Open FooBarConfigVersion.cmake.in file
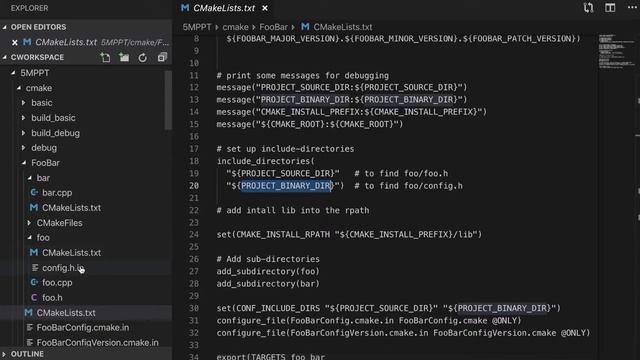This screenshot has width=640, height=360. [98, 343]
